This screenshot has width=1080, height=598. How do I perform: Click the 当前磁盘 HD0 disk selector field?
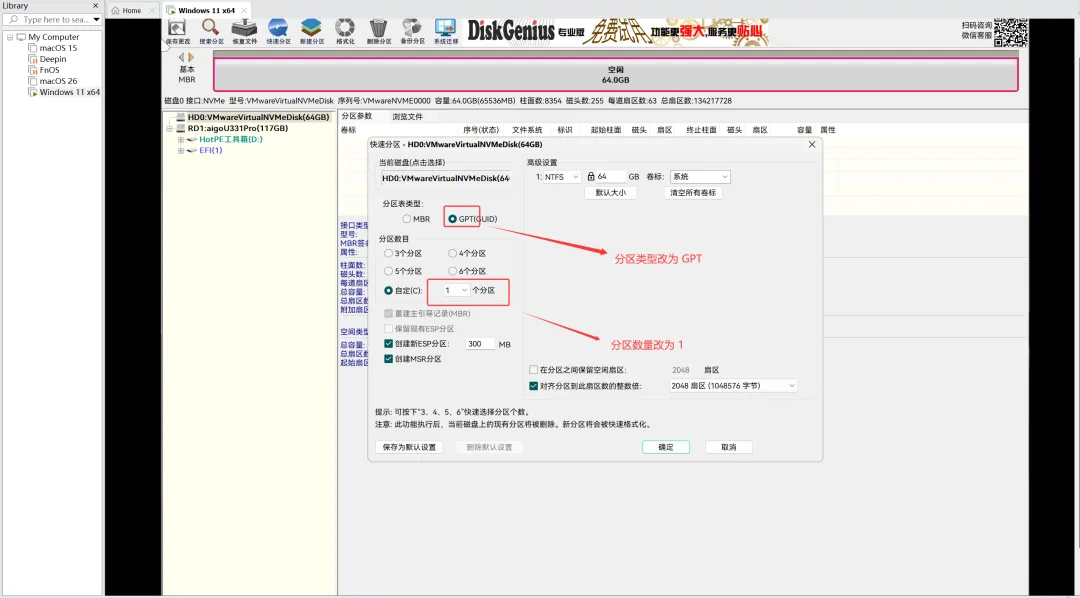446,178
